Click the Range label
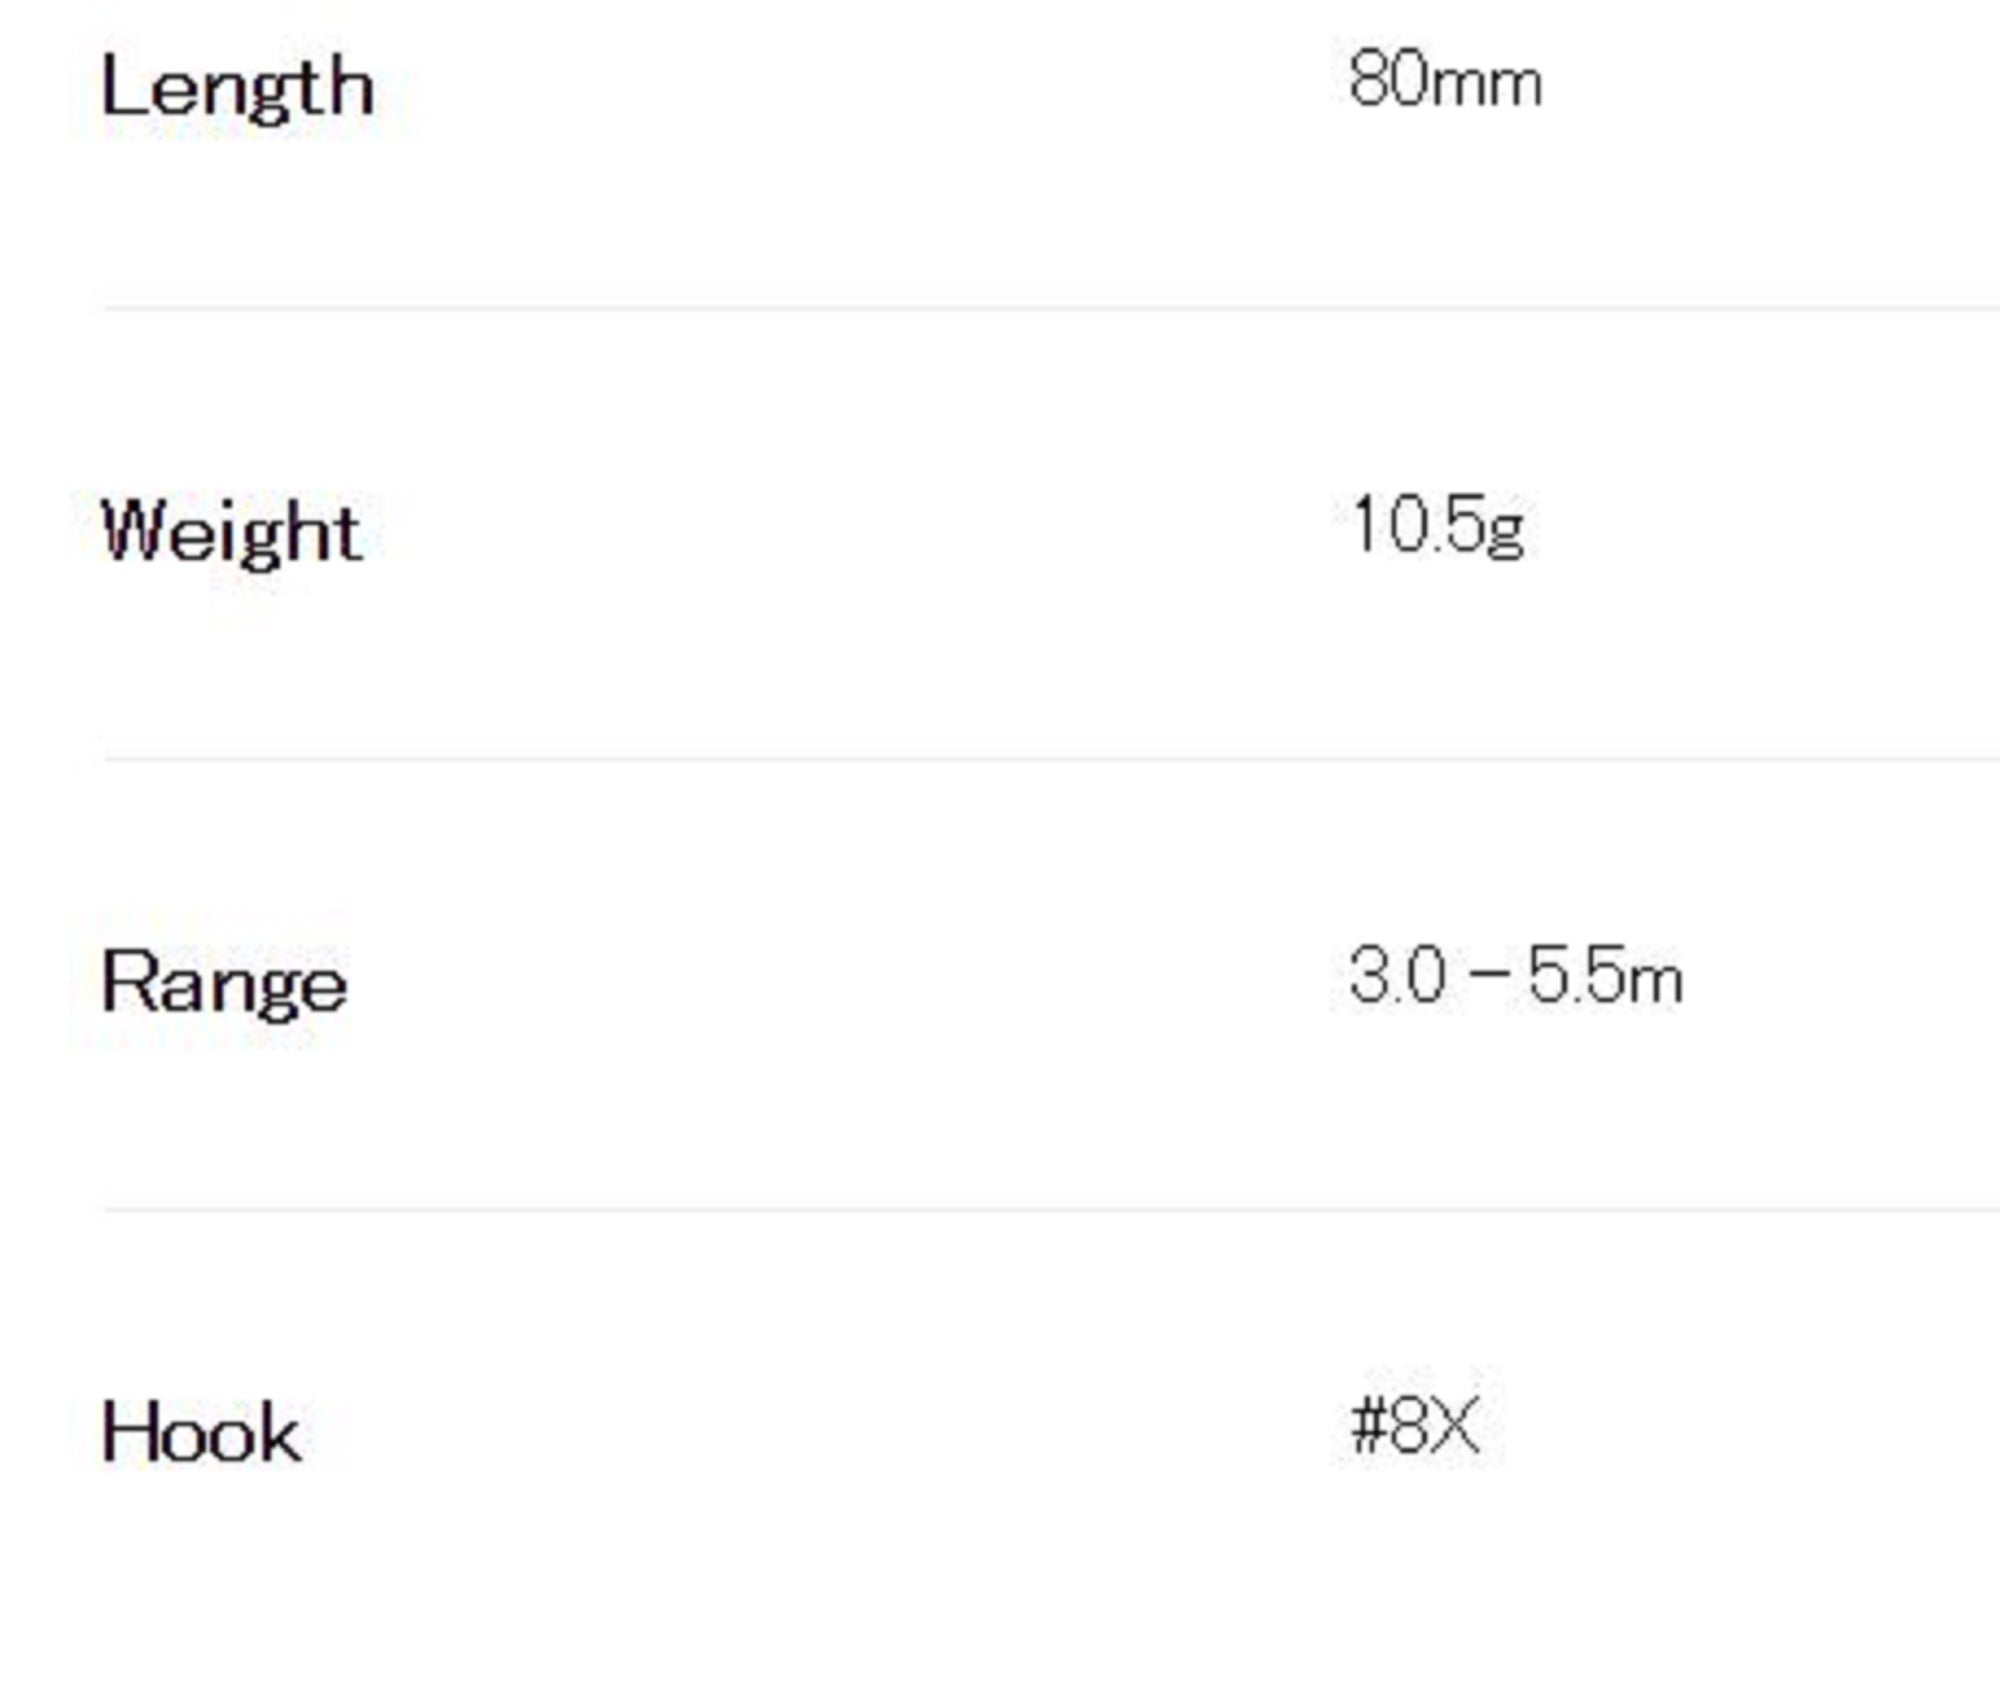The width and height of the screenshot is (2000, 1702). click(224, 984)
